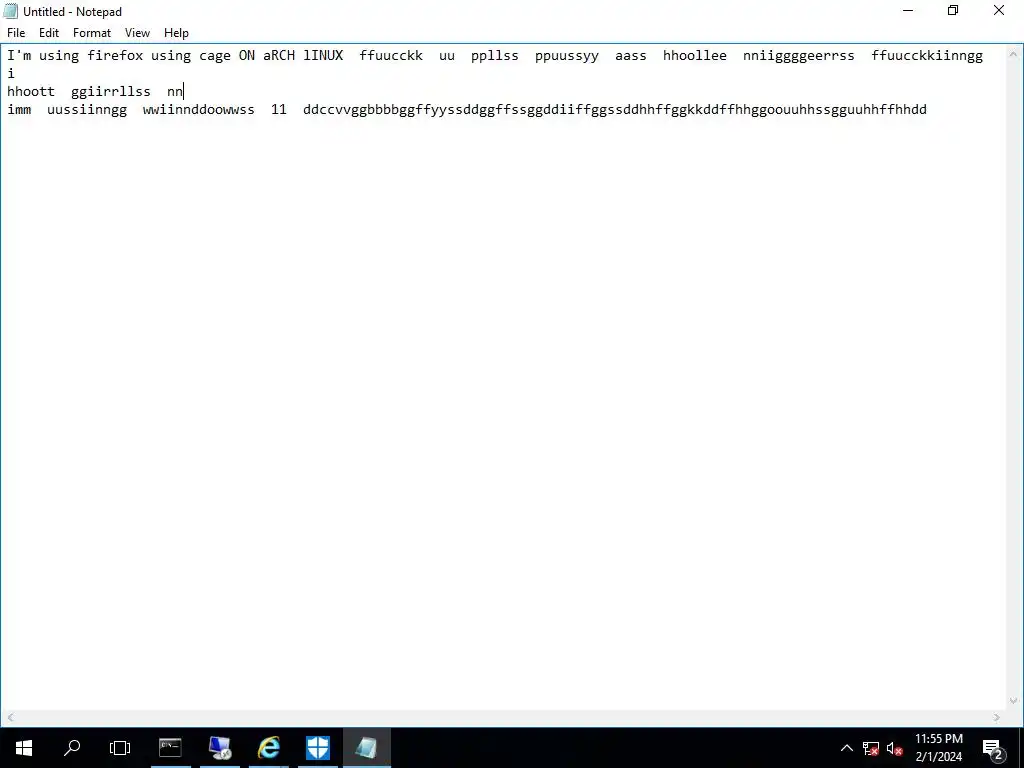This screenshot has height=768, width=1024.
Task: Click the word "uussiinngg"
Action: coord(87,110)
